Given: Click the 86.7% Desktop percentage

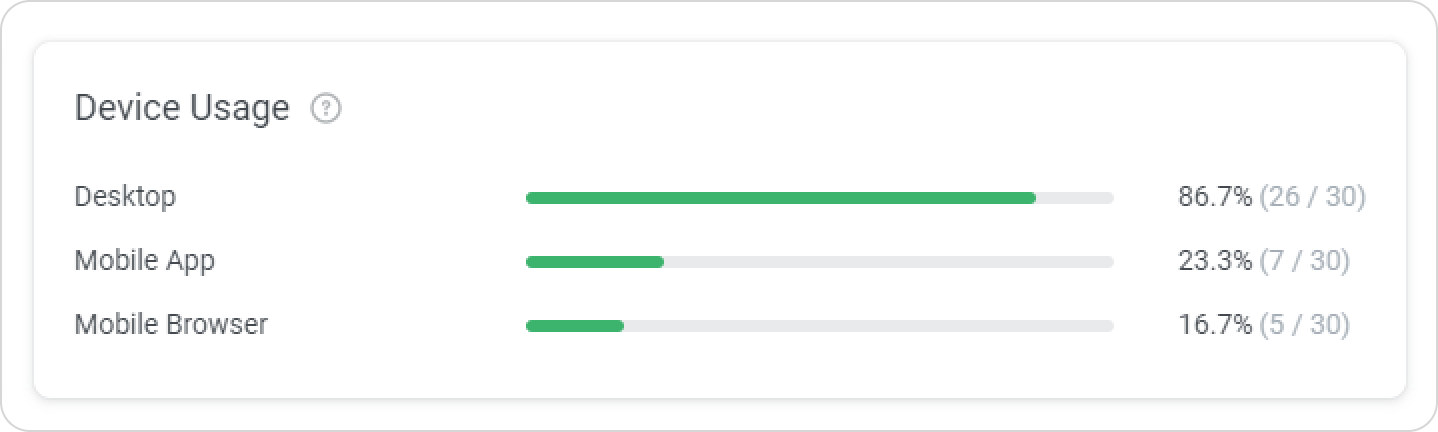Looking at the screenshot, I should pyautogui.click(x=1215, y=197).
